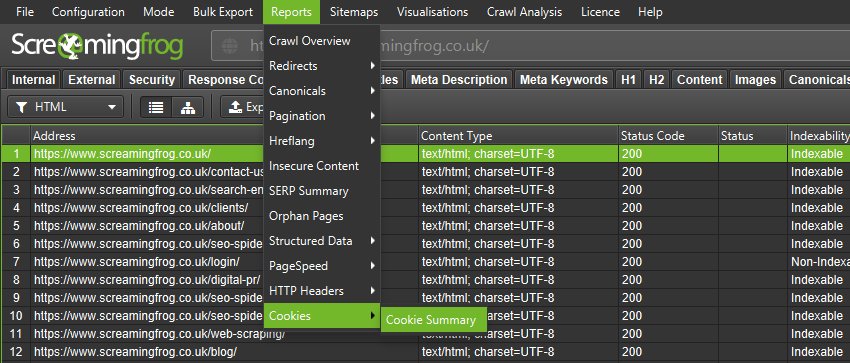Expand the Redirects submenu

coord(321,66)
